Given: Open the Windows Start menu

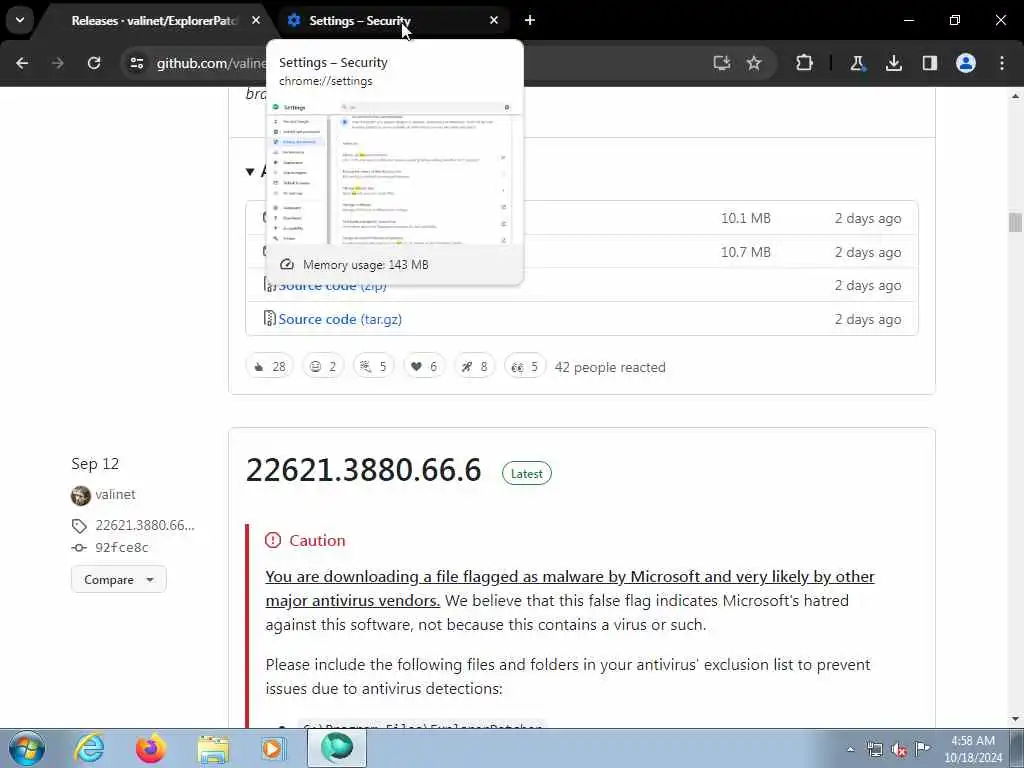Looking at the screenshot, I should pos(27,748).
